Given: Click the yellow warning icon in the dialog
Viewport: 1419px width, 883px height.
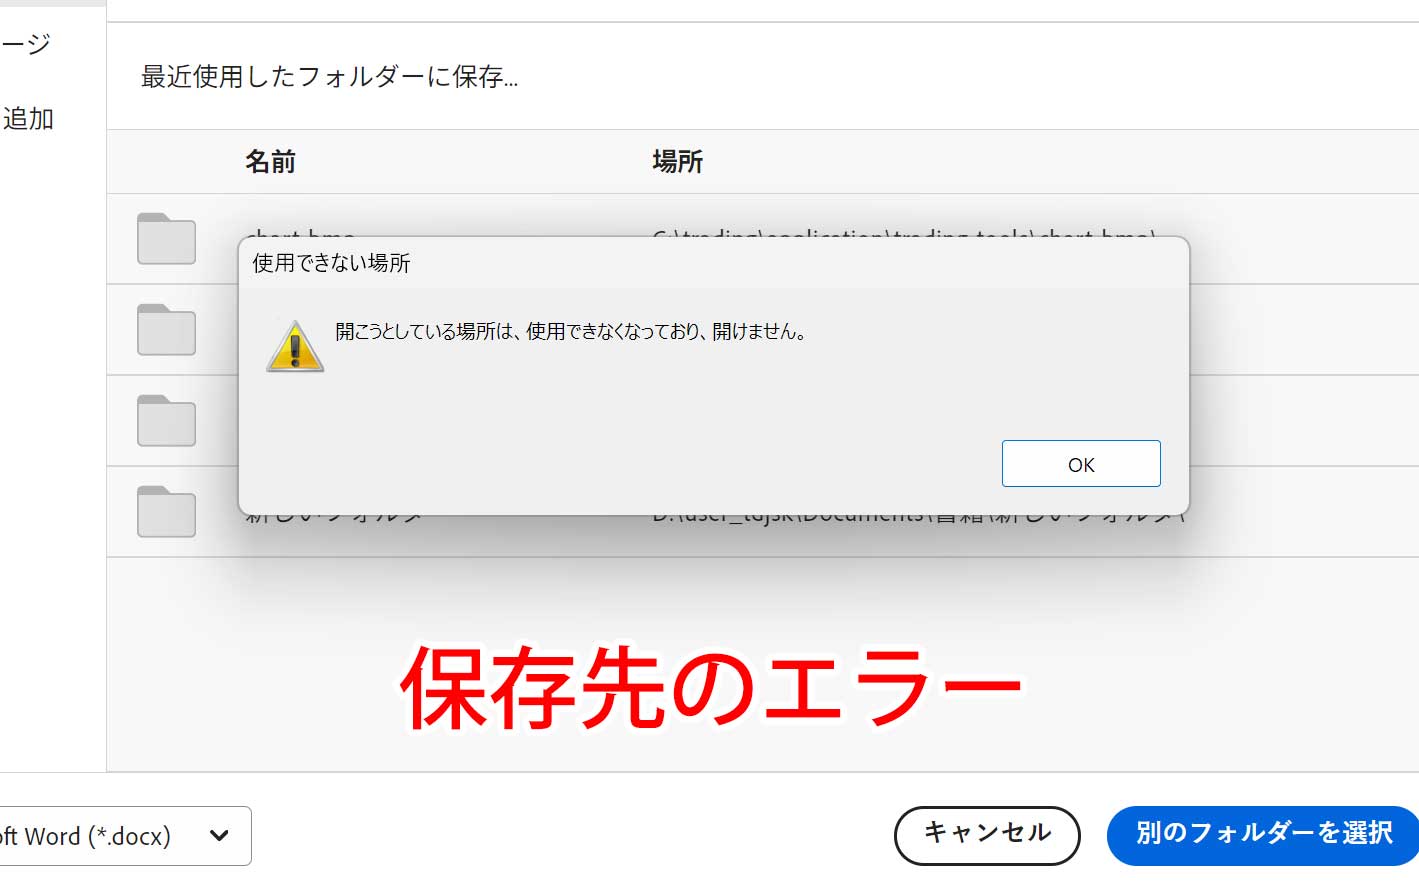Looking at the screenshot, I should click(295, 346).
